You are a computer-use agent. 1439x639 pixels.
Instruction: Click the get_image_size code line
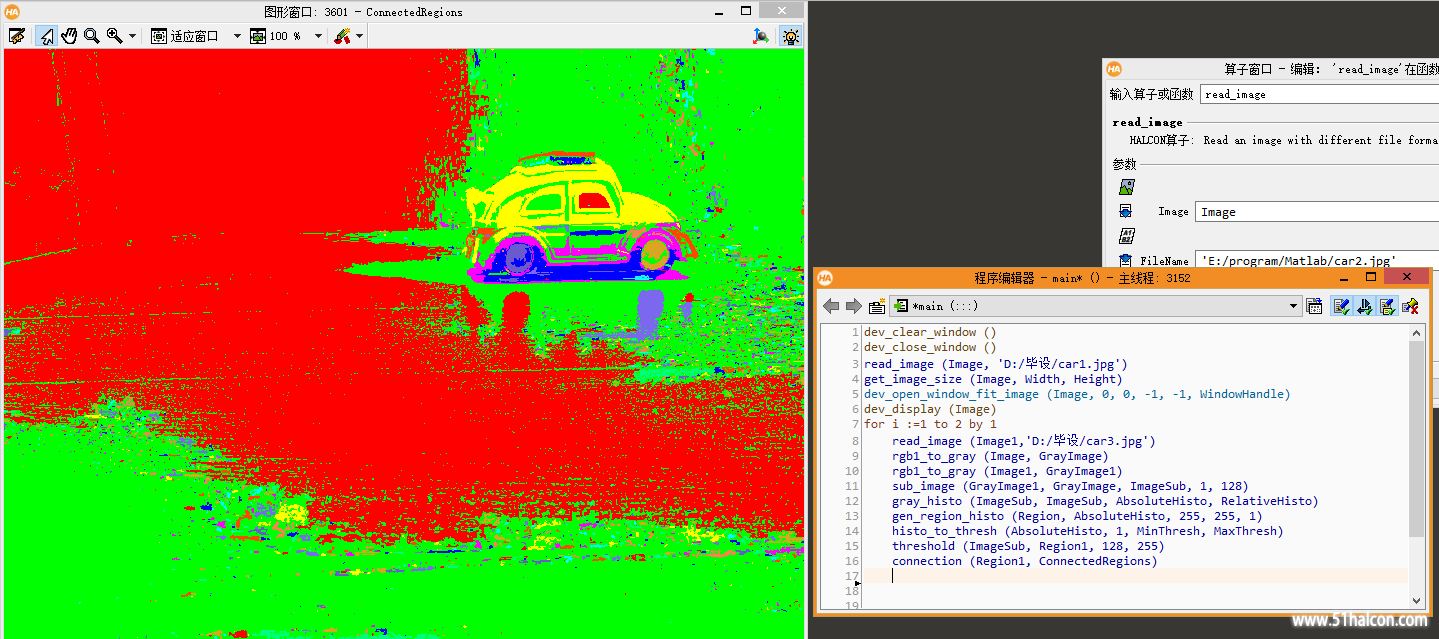point(993,379)
